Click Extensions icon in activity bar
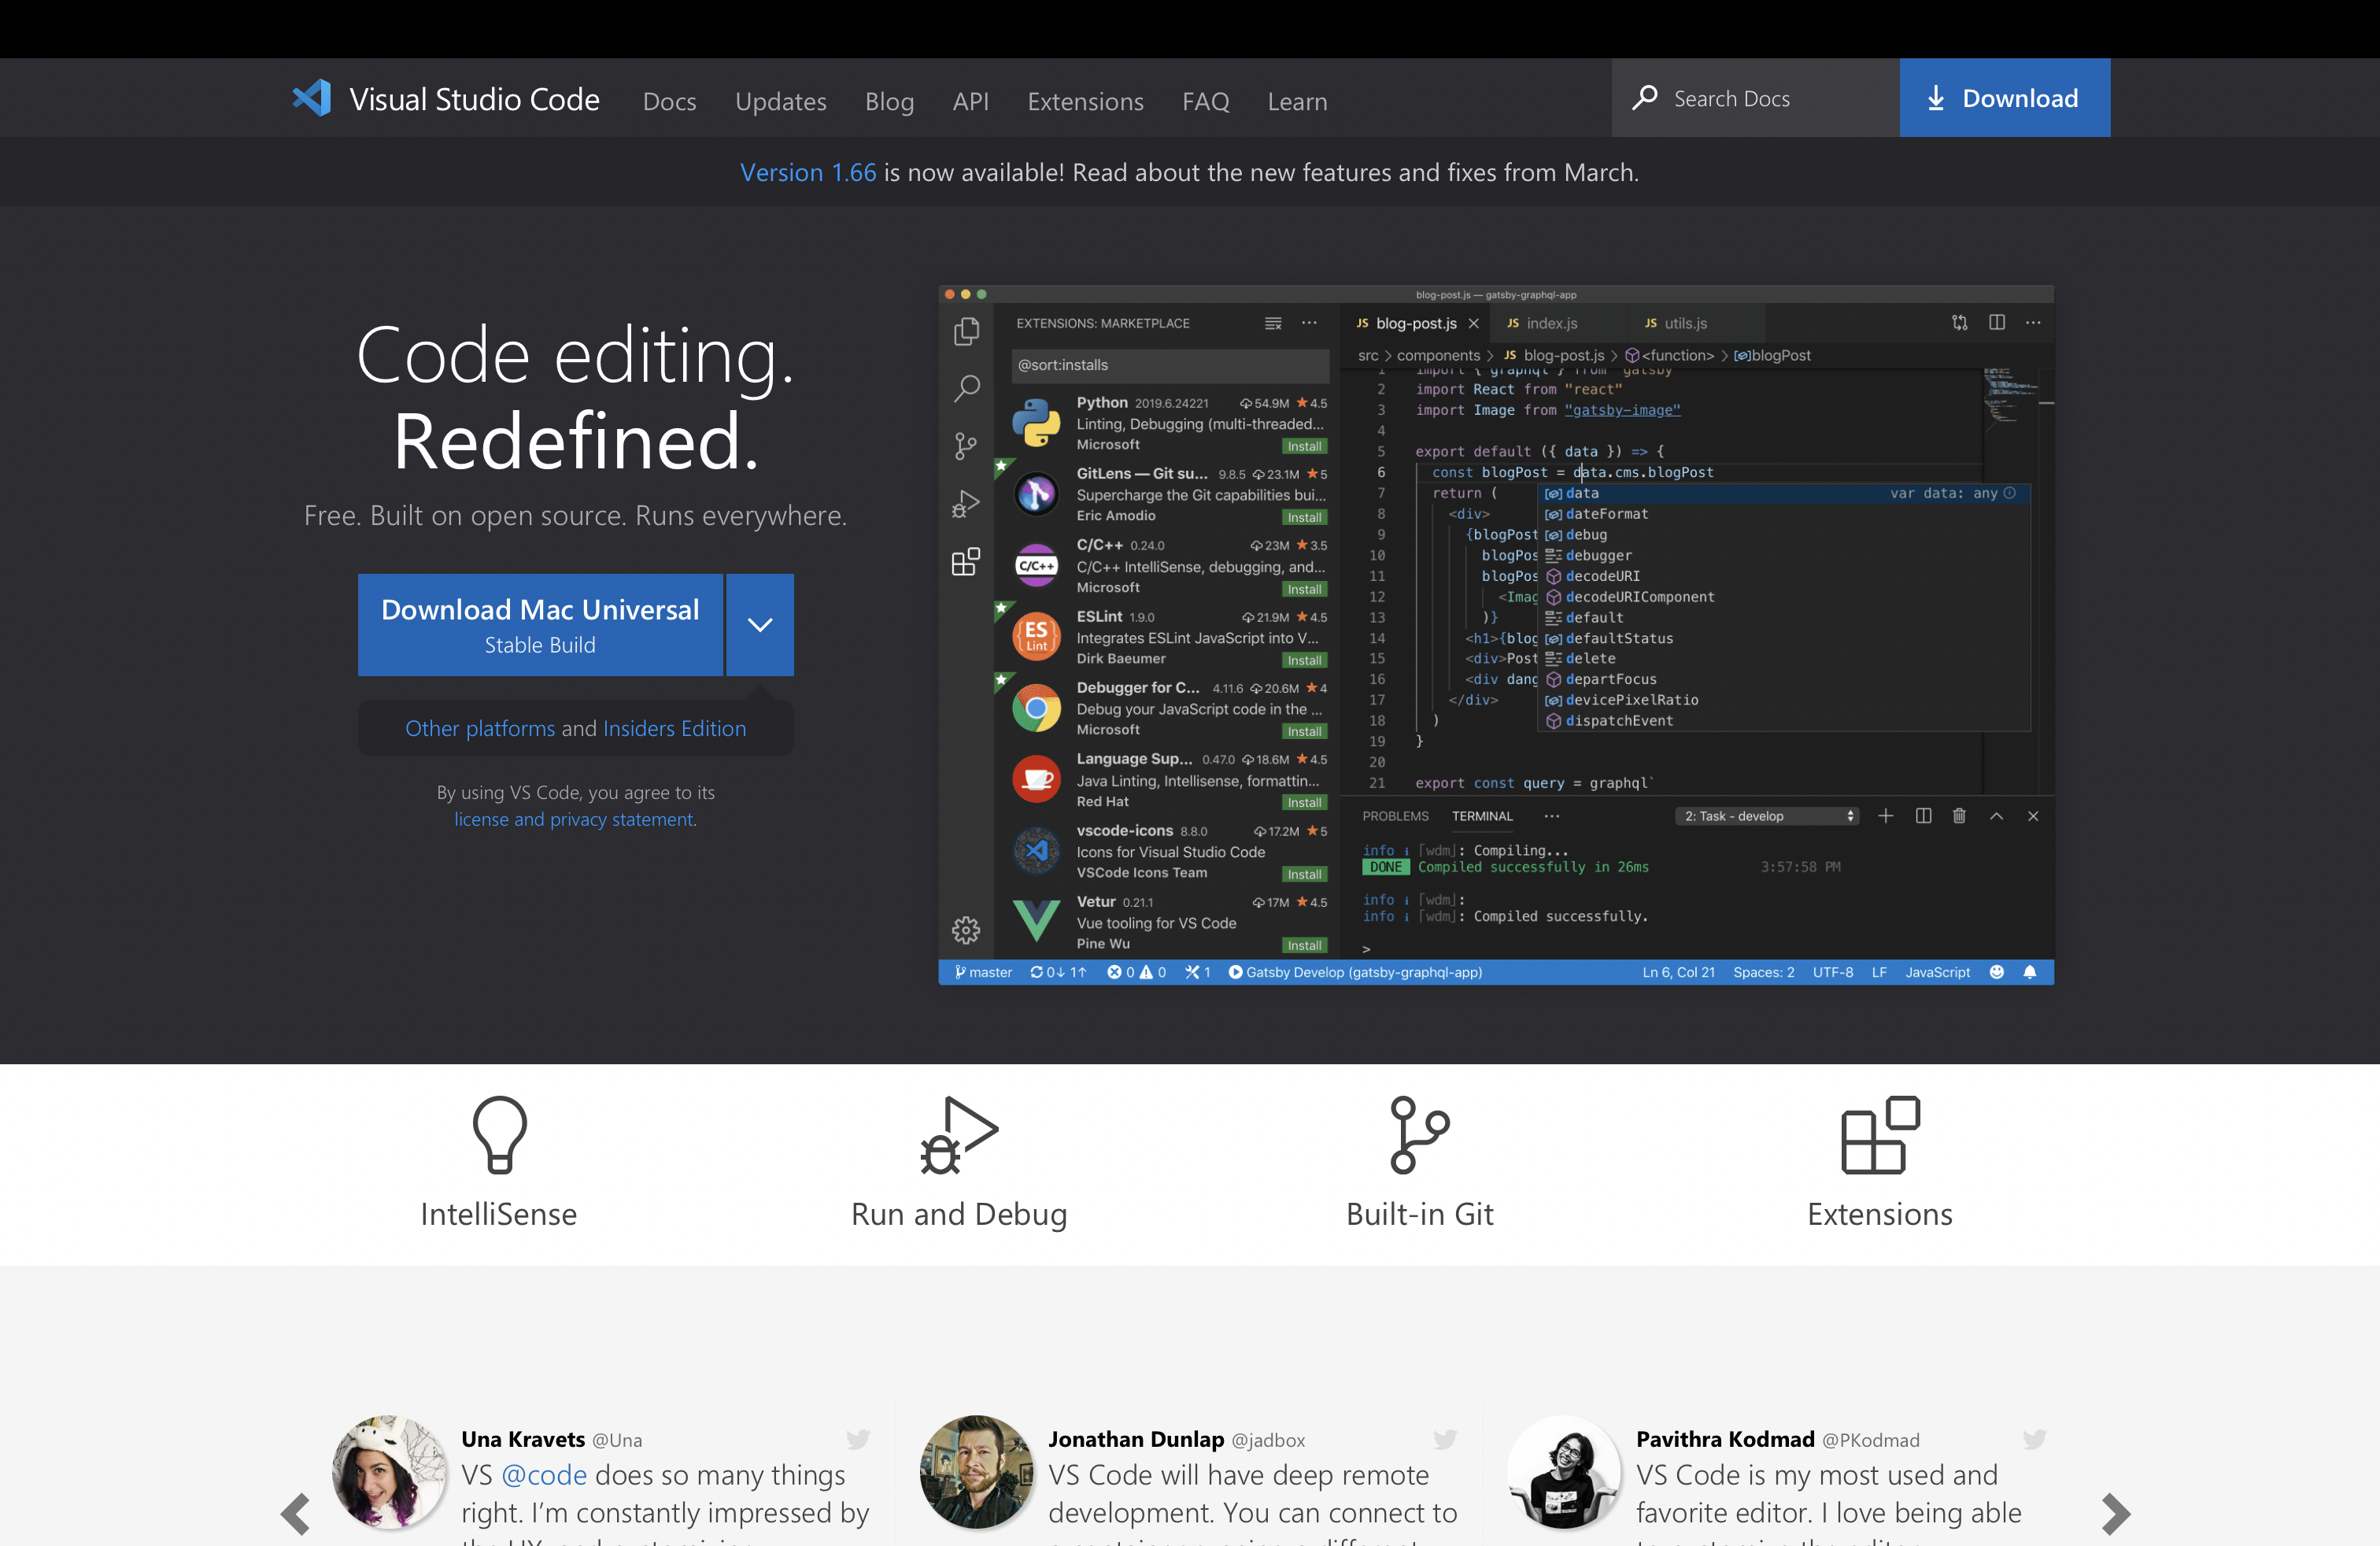 coord(966,562)
